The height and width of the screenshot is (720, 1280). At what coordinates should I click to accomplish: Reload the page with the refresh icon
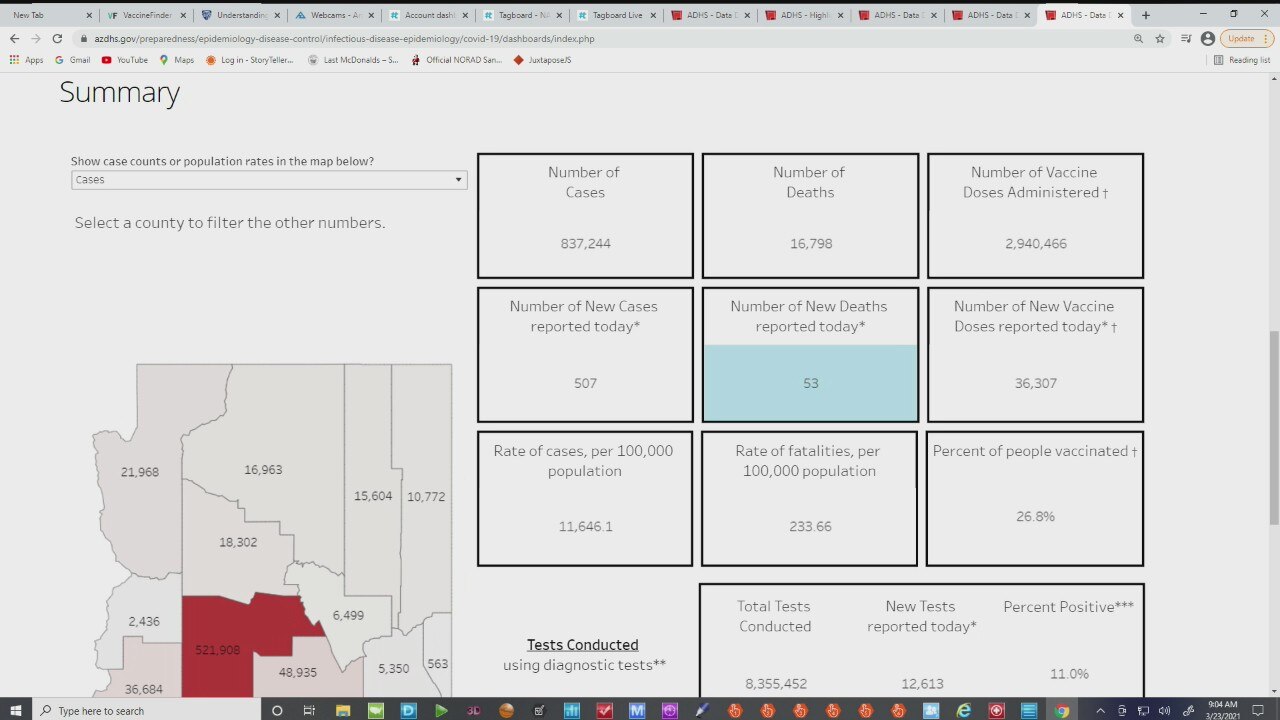(57, 38)
